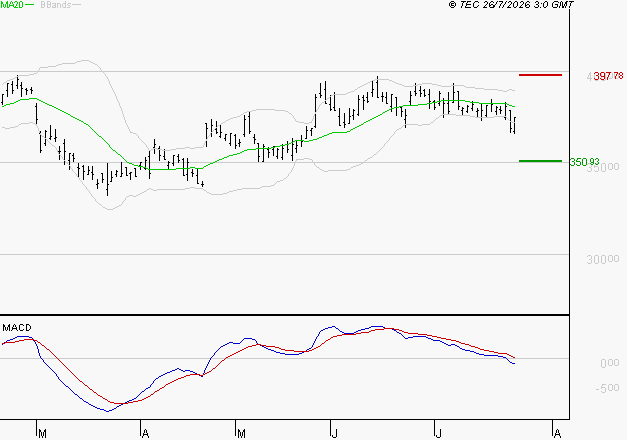Click the MA20 legend label
The image size is (627, 440).
tap(12, 5)
